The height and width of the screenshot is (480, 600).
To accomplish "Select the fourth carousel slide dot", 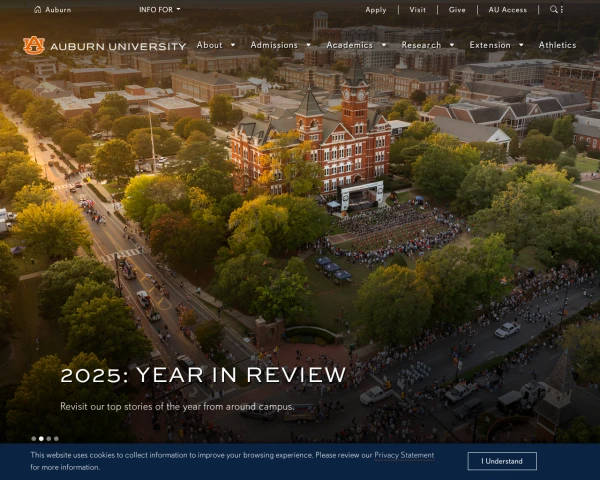I will (56, 438).
